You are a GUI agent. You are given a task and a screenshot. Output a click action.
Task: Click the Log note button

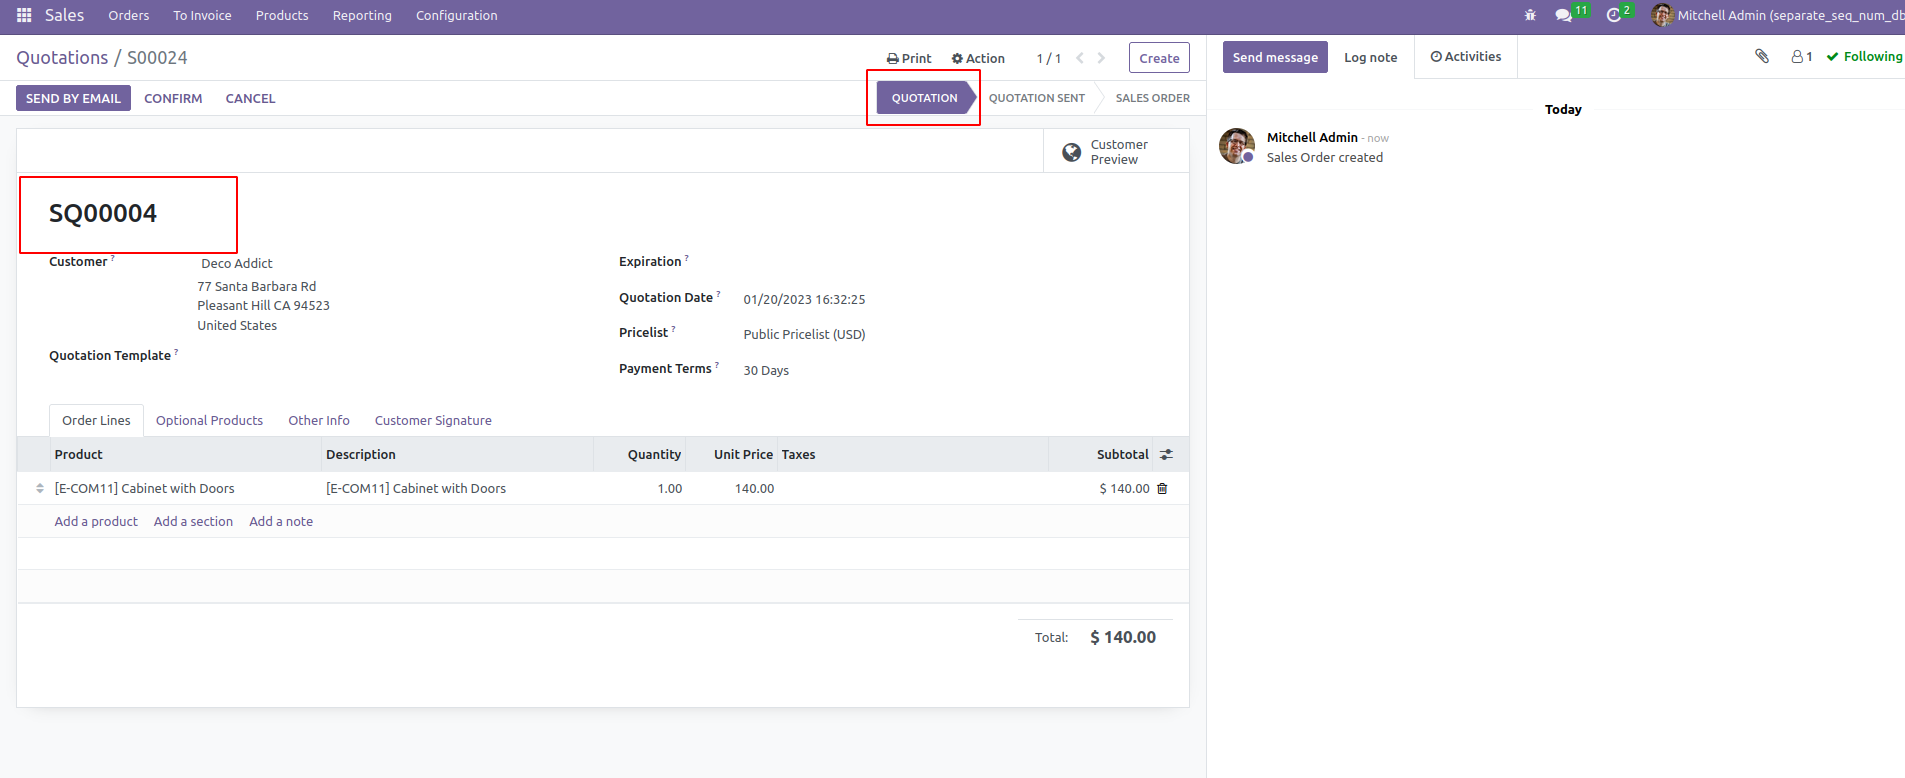pyautogui.click(x=1370, y=57)
